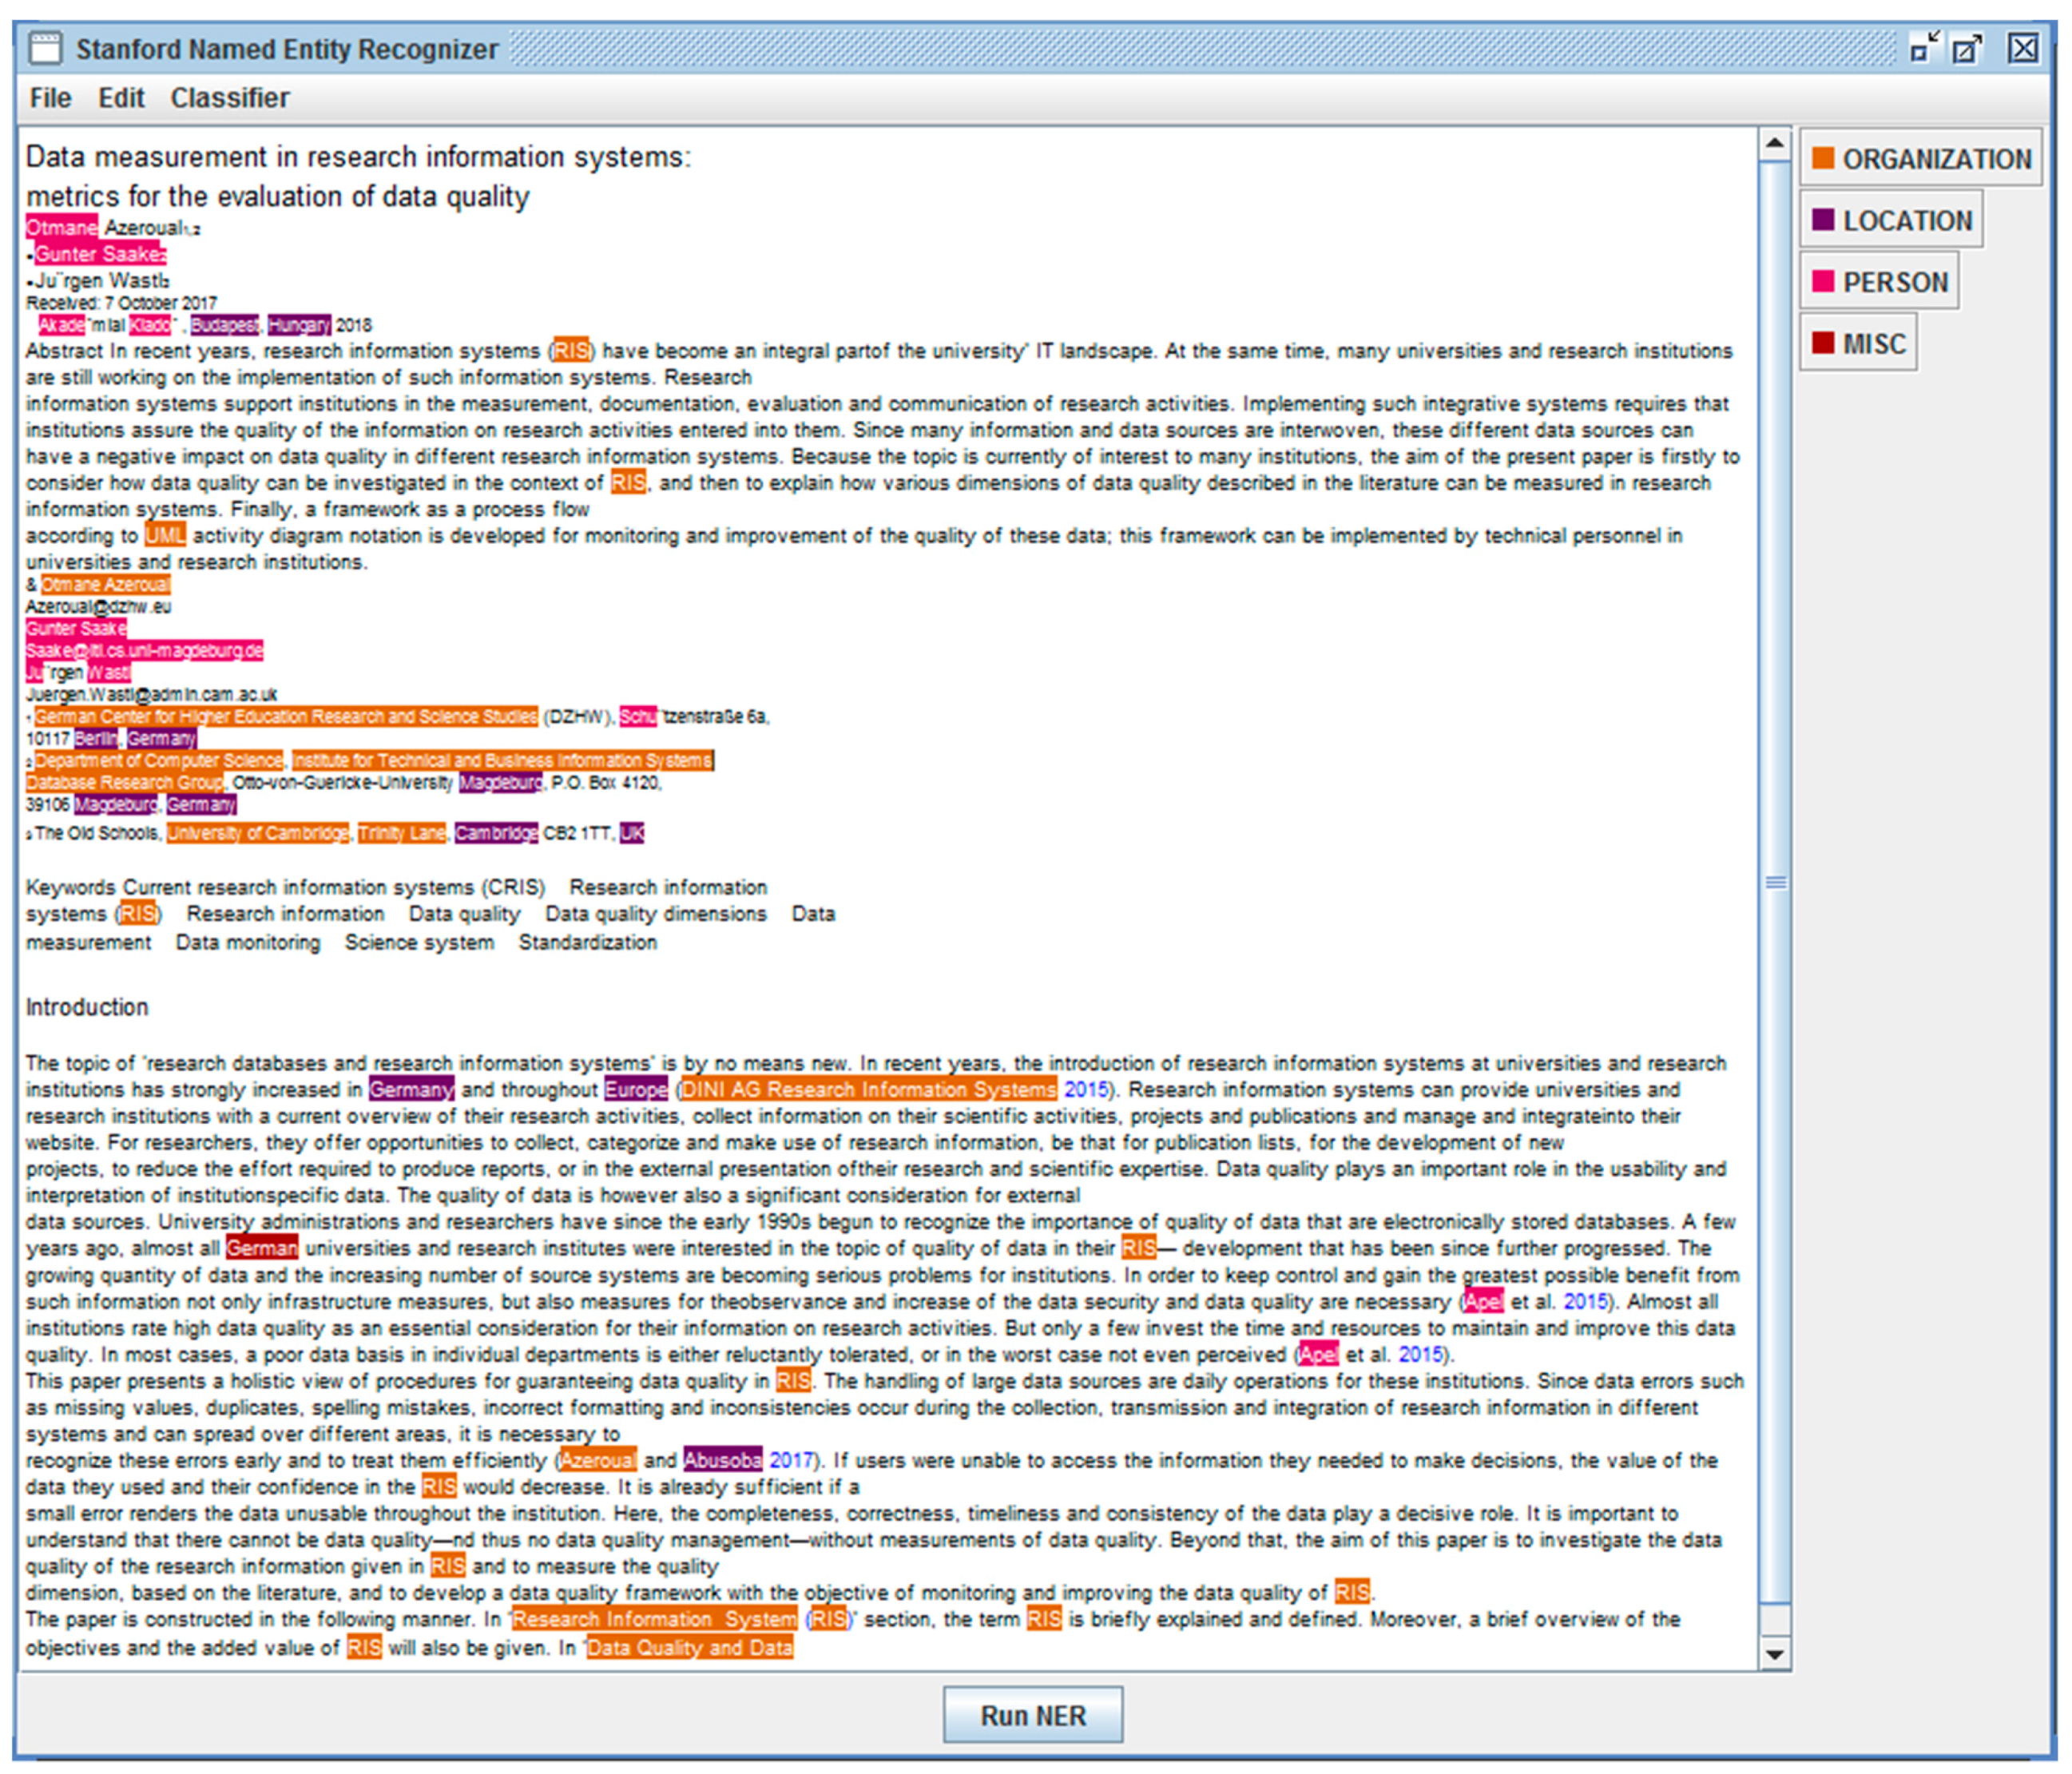Image resolution: width=2072 pixels, height=1774 pixels.
Task: Click the purple LOCATION color square
Action: pyautogui.click(x=1823, y=219)
